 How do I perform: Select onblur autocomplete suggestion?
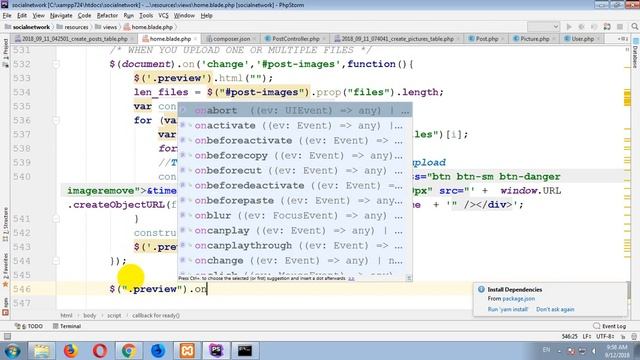click(x=295, y=216)
